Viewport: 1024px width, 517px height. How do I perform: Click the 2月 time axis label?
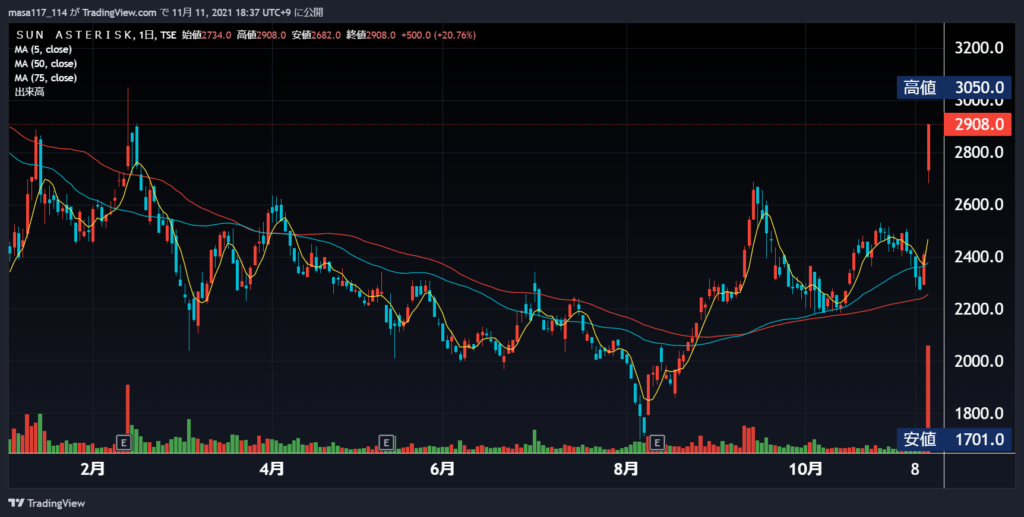(93, 469)
